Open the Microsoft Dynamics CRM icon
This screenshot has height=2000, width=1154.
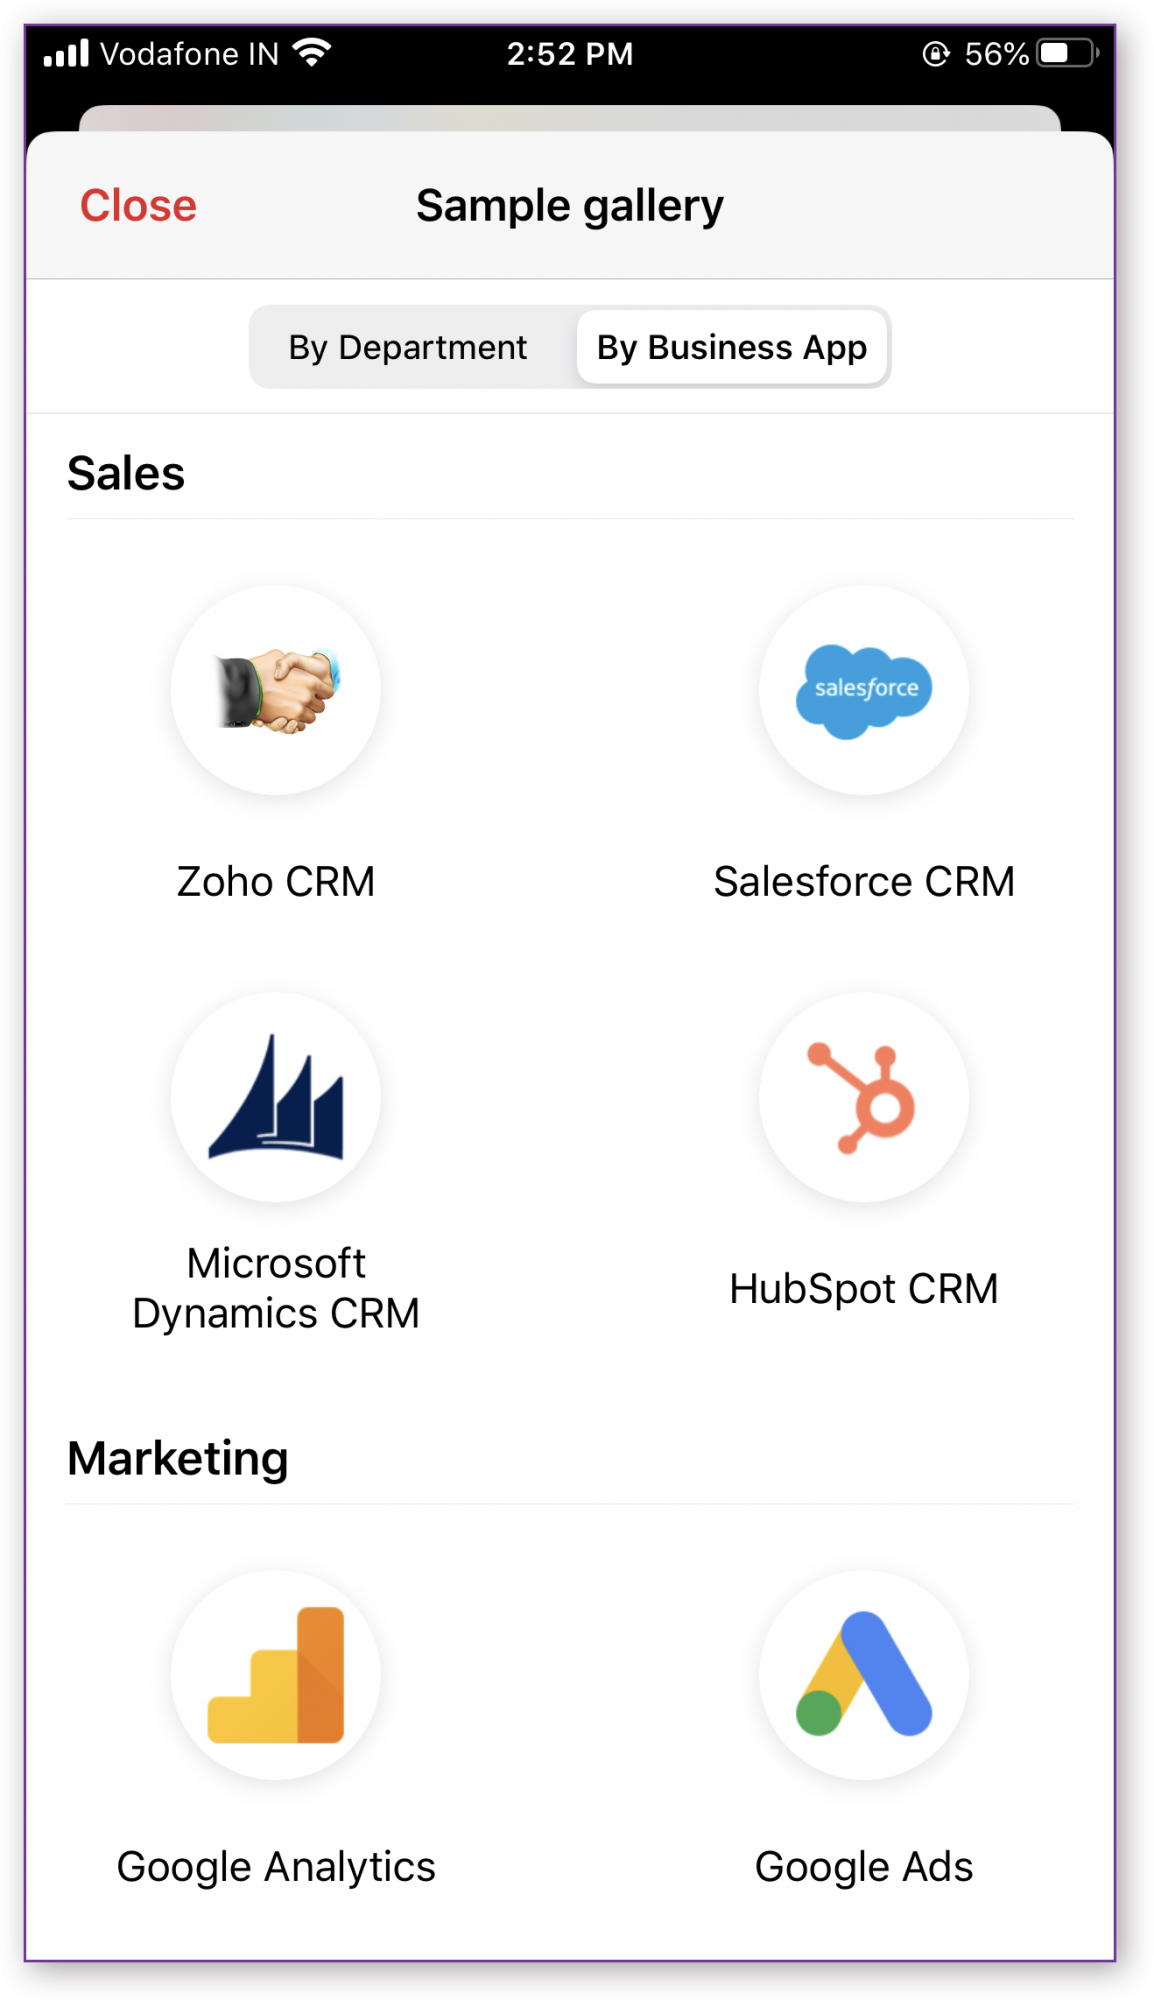277,1097
